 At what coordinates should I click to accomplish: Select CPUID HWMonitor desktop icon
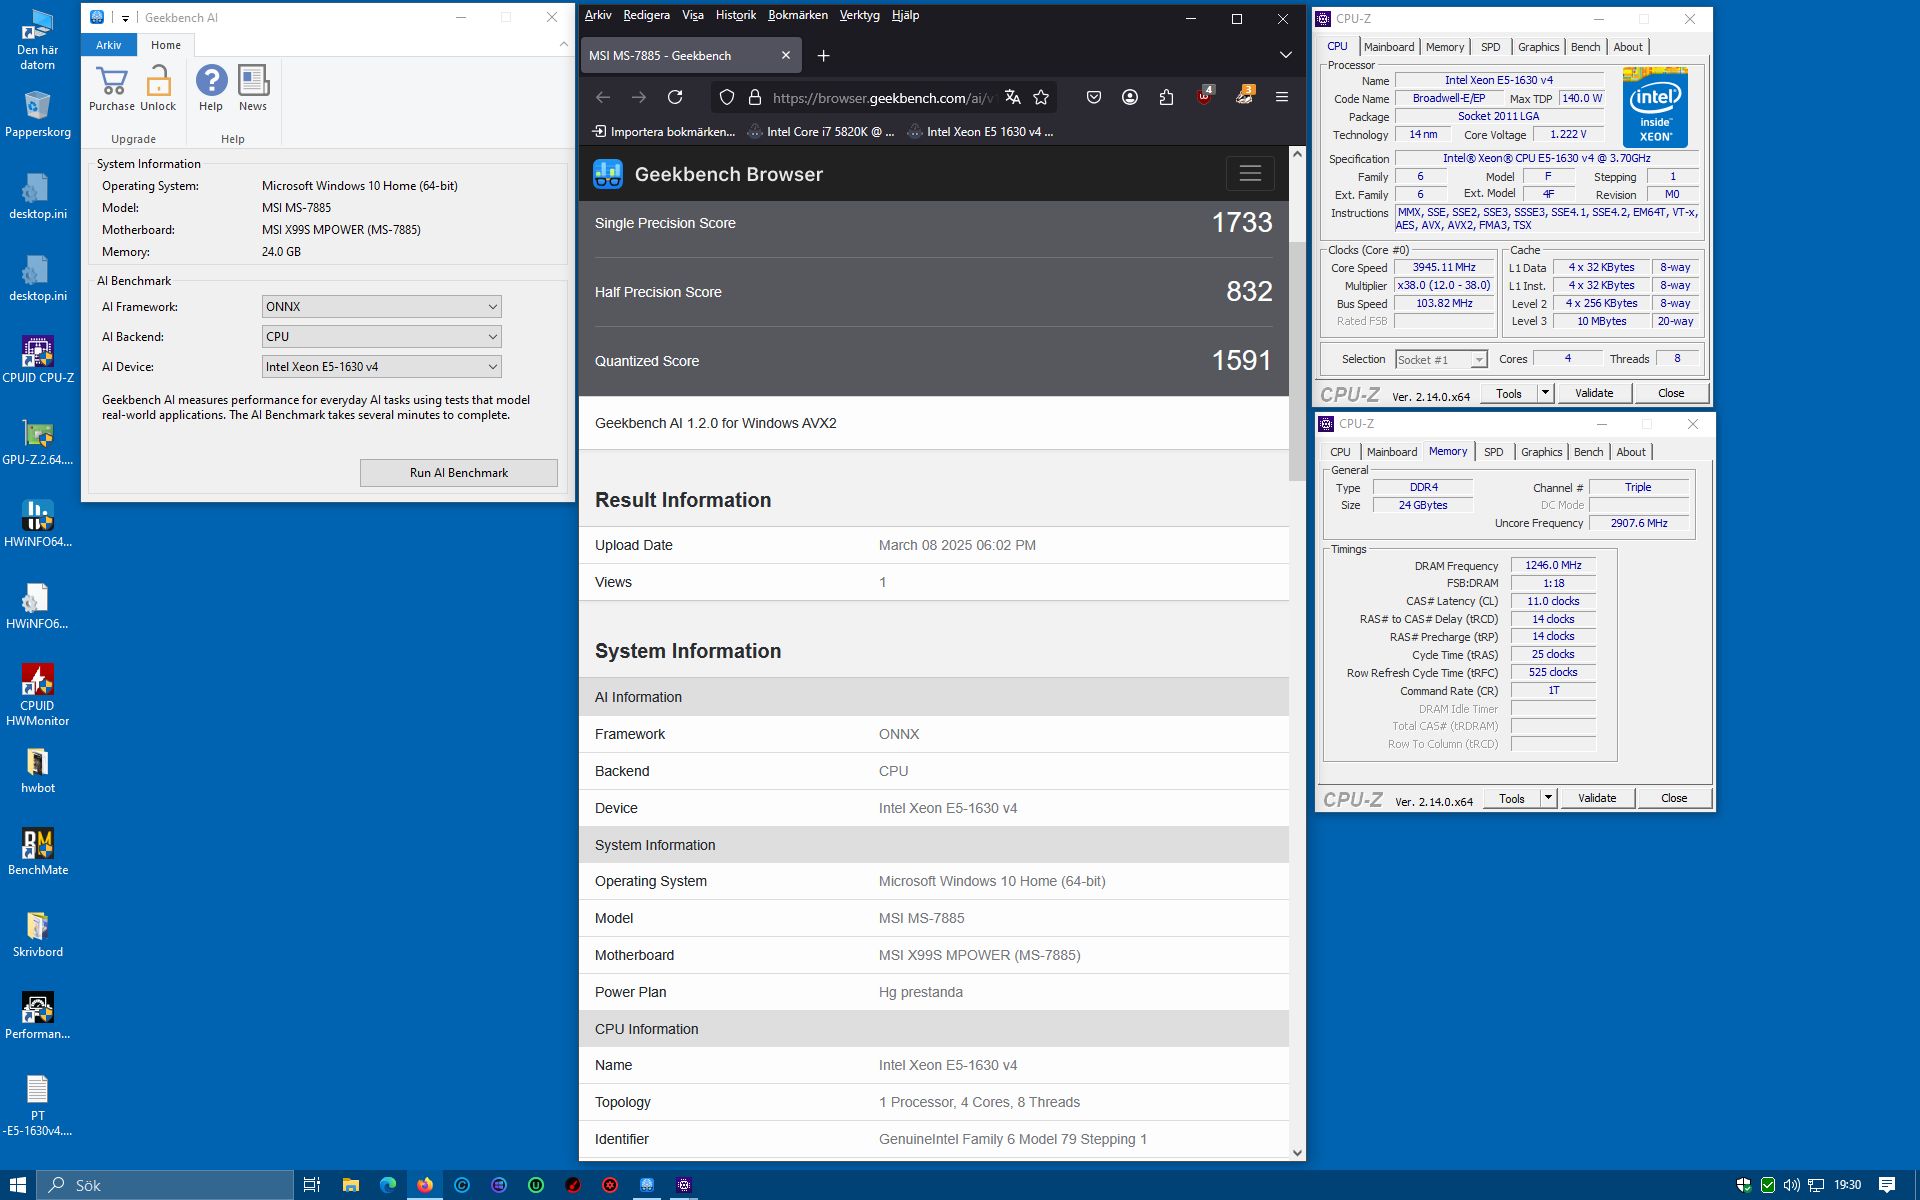pos(38,694)
